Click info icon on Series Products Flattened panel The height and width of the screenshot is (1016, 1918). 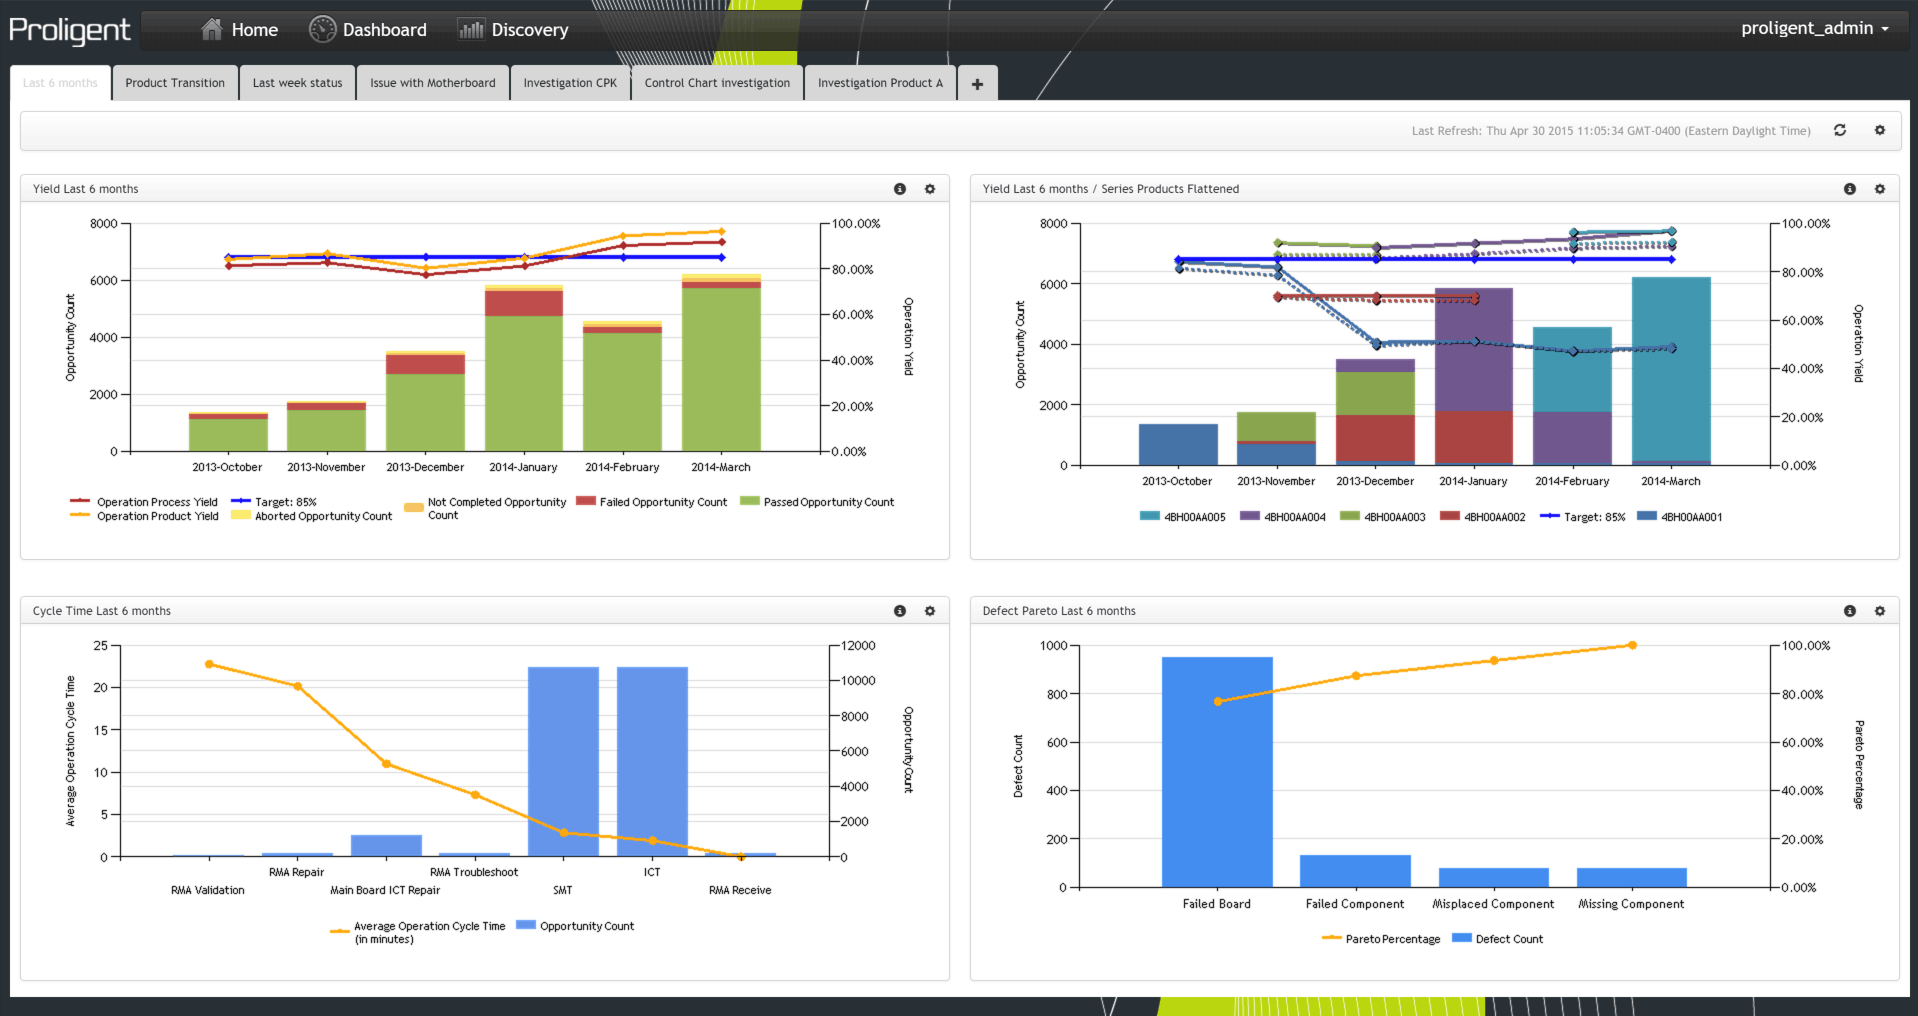(1849, 189)
